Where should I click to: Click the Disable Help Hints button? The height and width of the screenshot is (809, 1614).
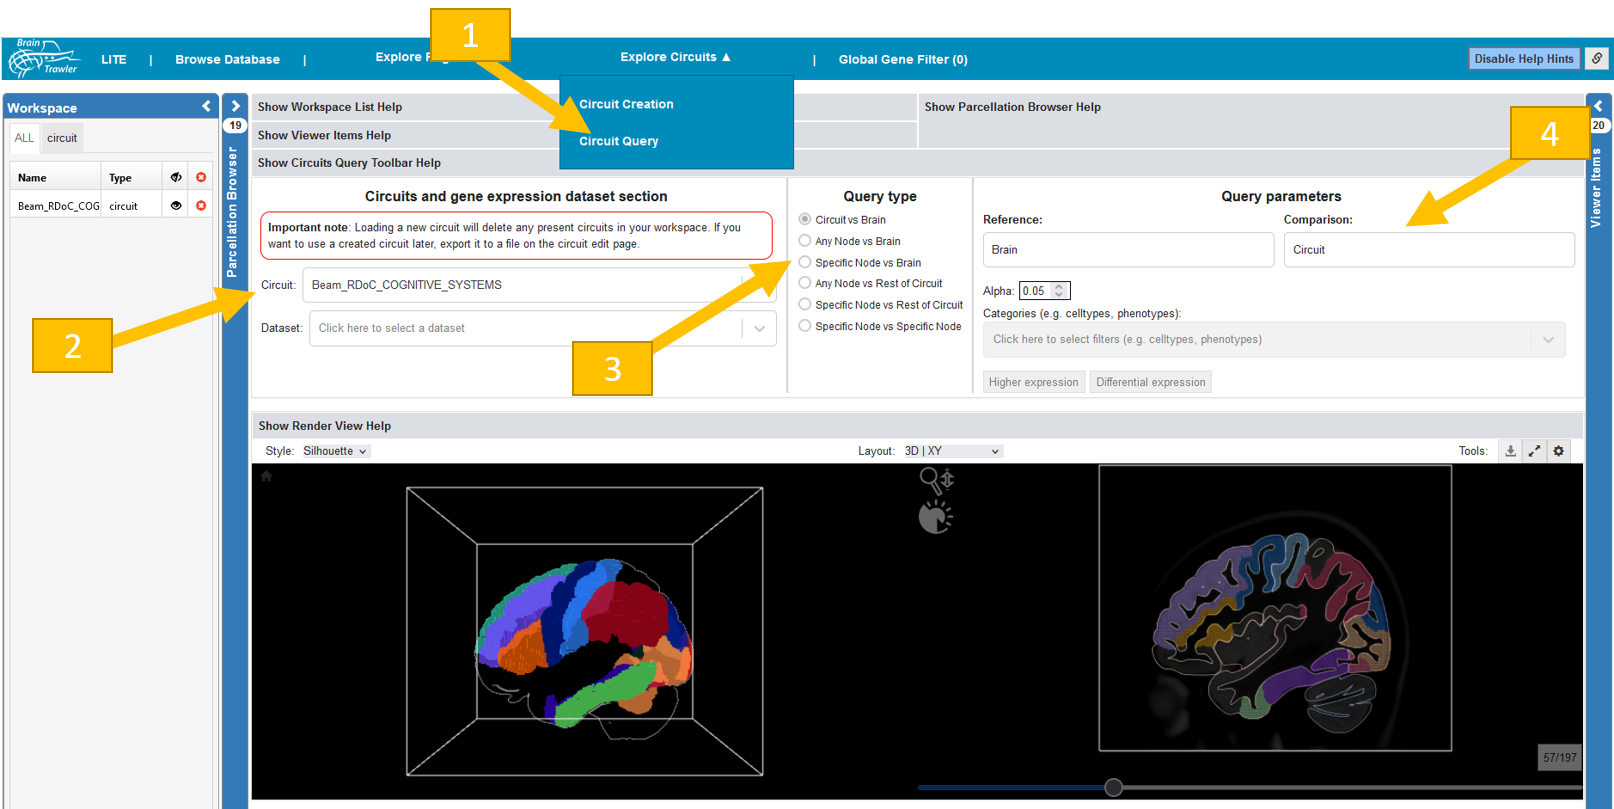pos(1523,59)
